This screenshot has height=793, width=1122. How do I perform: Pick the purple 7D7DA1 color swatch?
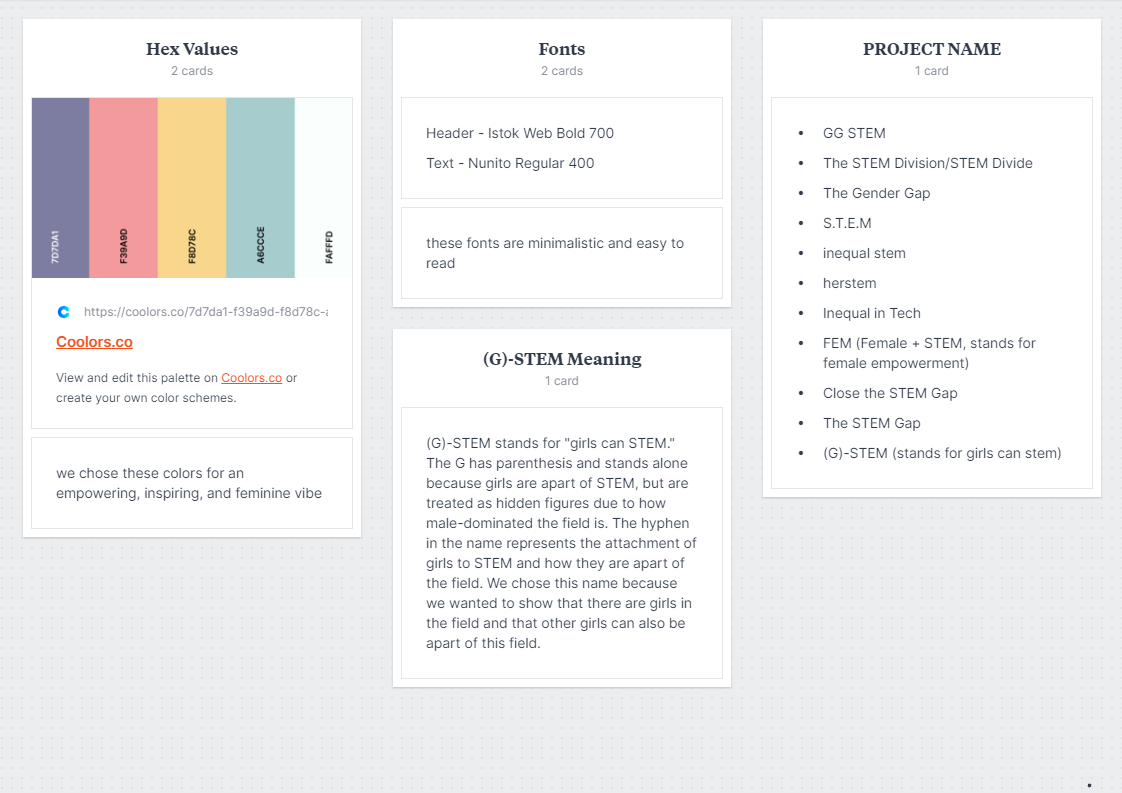[61, 188]
